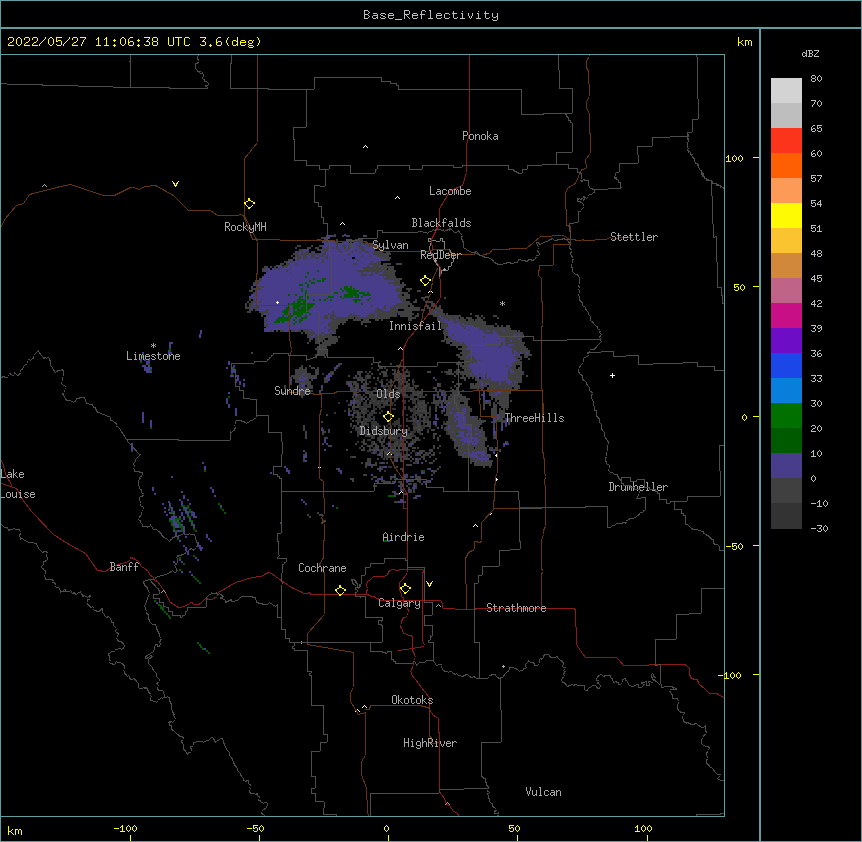Image resolution: width=862 pixels, height=842 pixels.
Task: Select the RockyMH label
Action: (x=245, y=227)
